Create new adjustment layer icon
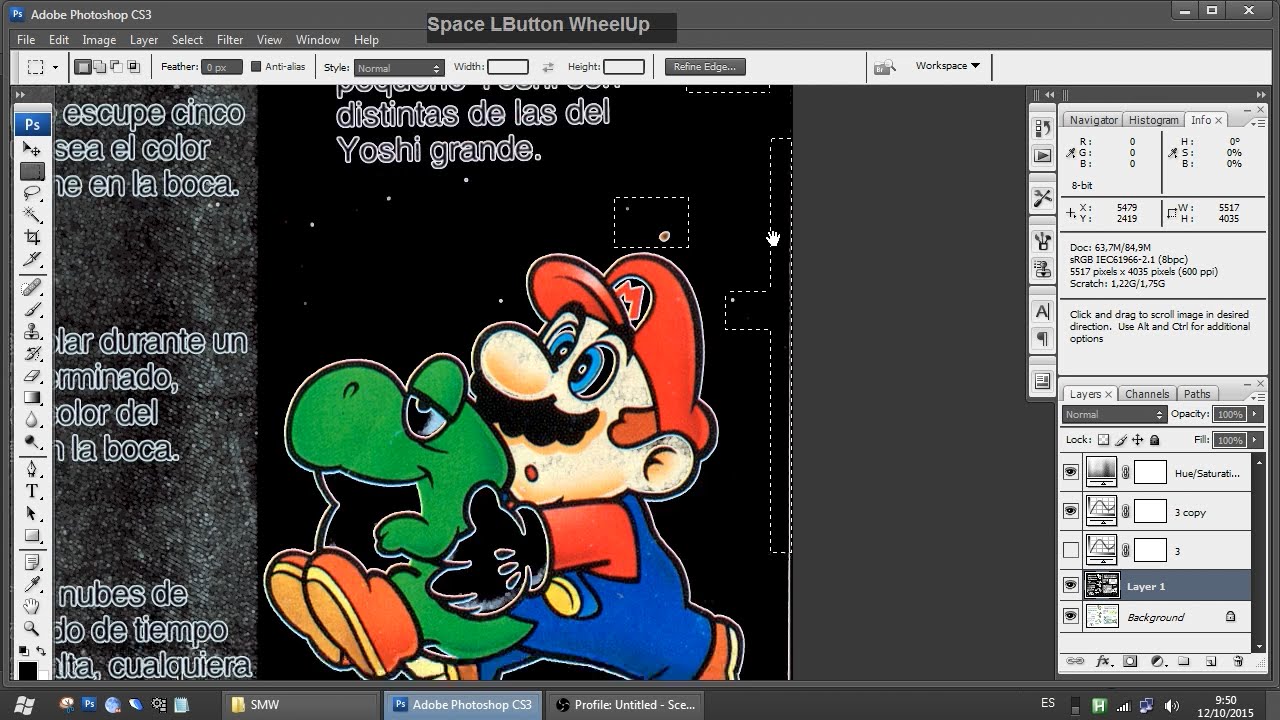 pyautogui.click(x=1157, y=661)
